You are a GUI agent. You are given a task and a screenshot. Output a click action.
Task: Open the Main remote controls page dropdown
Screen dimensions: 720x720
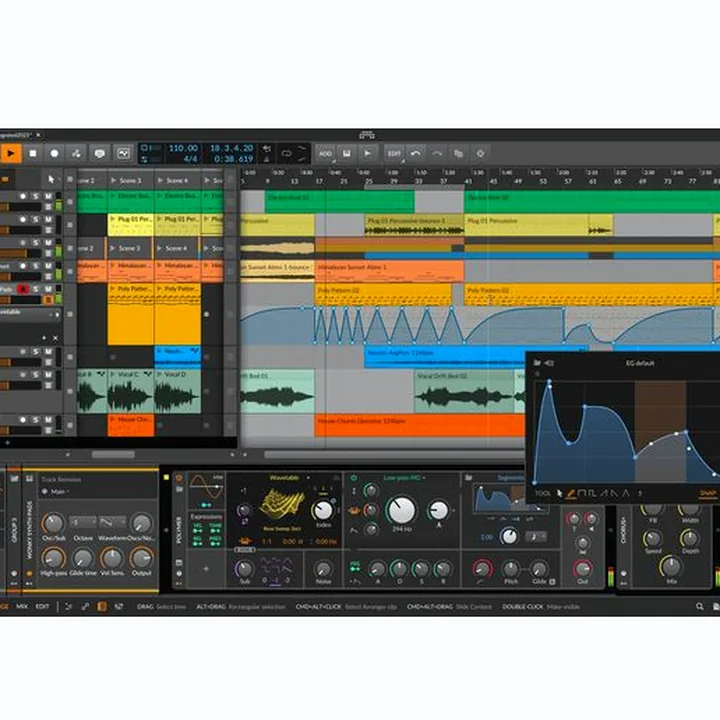pyautogui.click(x=58, y=491)
